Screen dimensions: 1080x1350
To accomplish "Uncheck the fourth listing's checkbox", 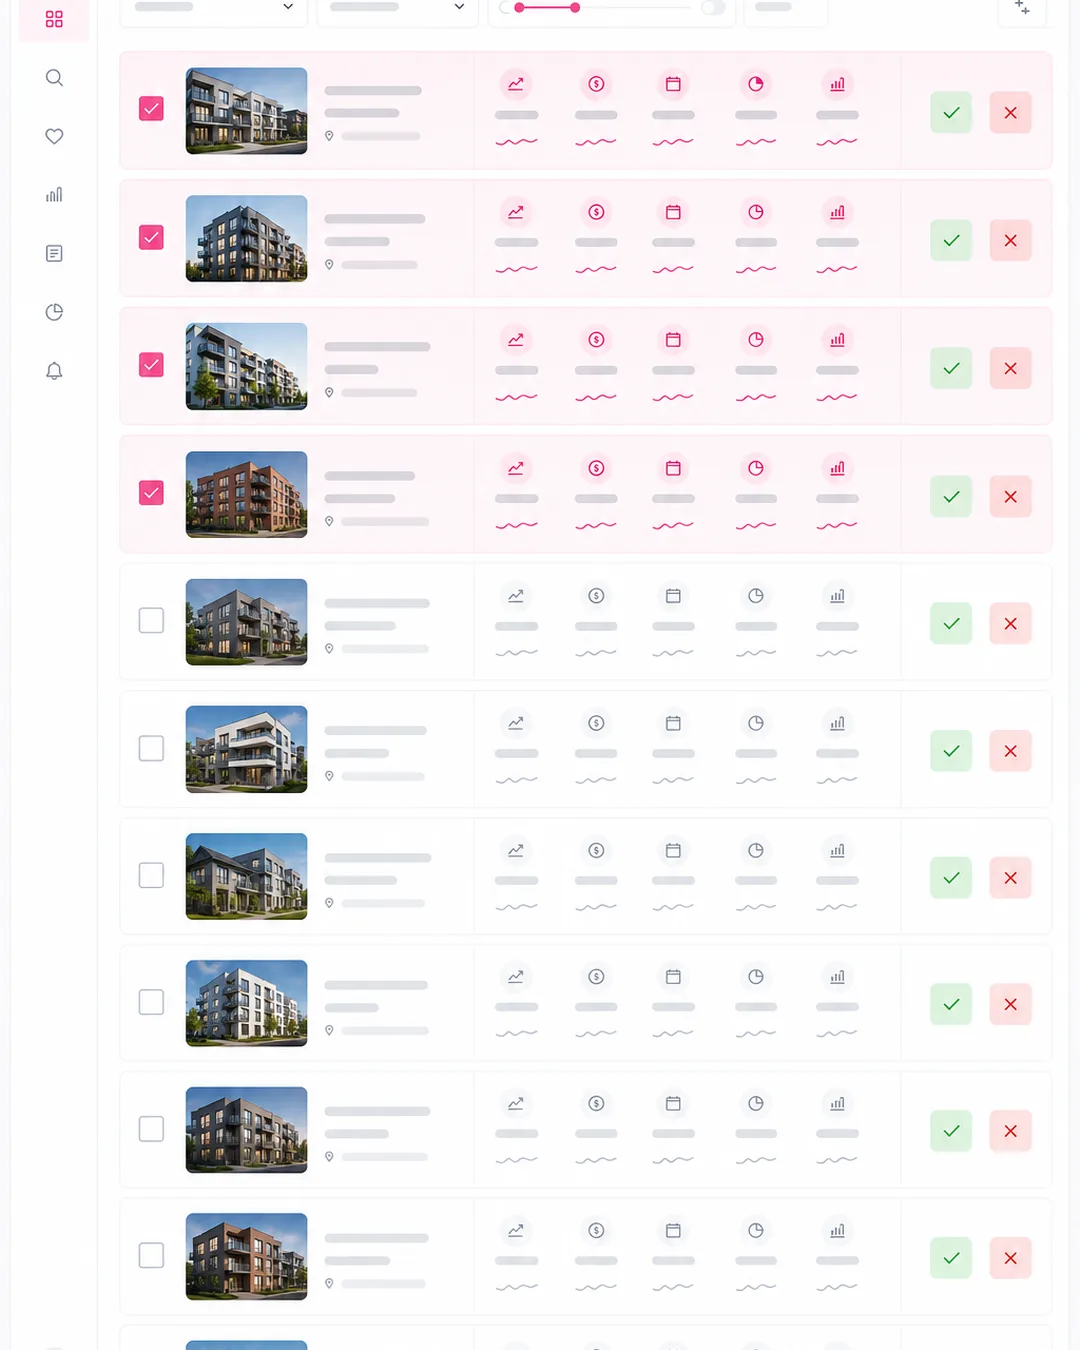I will (151, 493).
